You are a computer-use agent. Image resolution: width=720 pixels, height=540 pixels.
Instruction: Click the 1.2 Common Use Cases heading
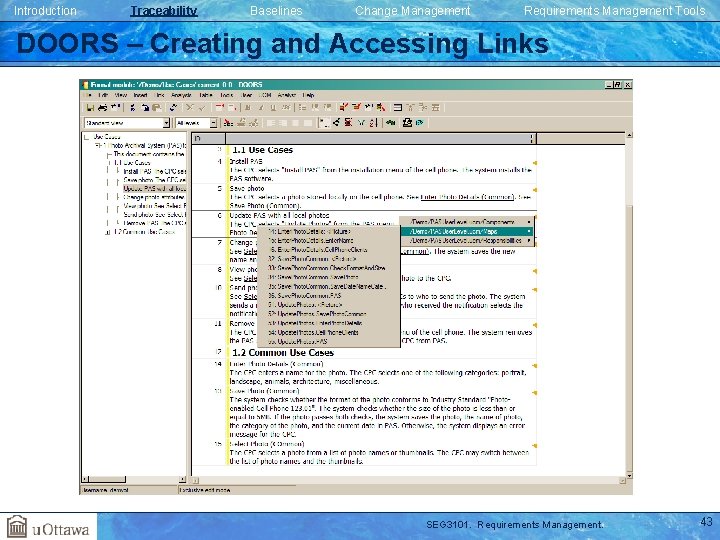pos(283,353)
